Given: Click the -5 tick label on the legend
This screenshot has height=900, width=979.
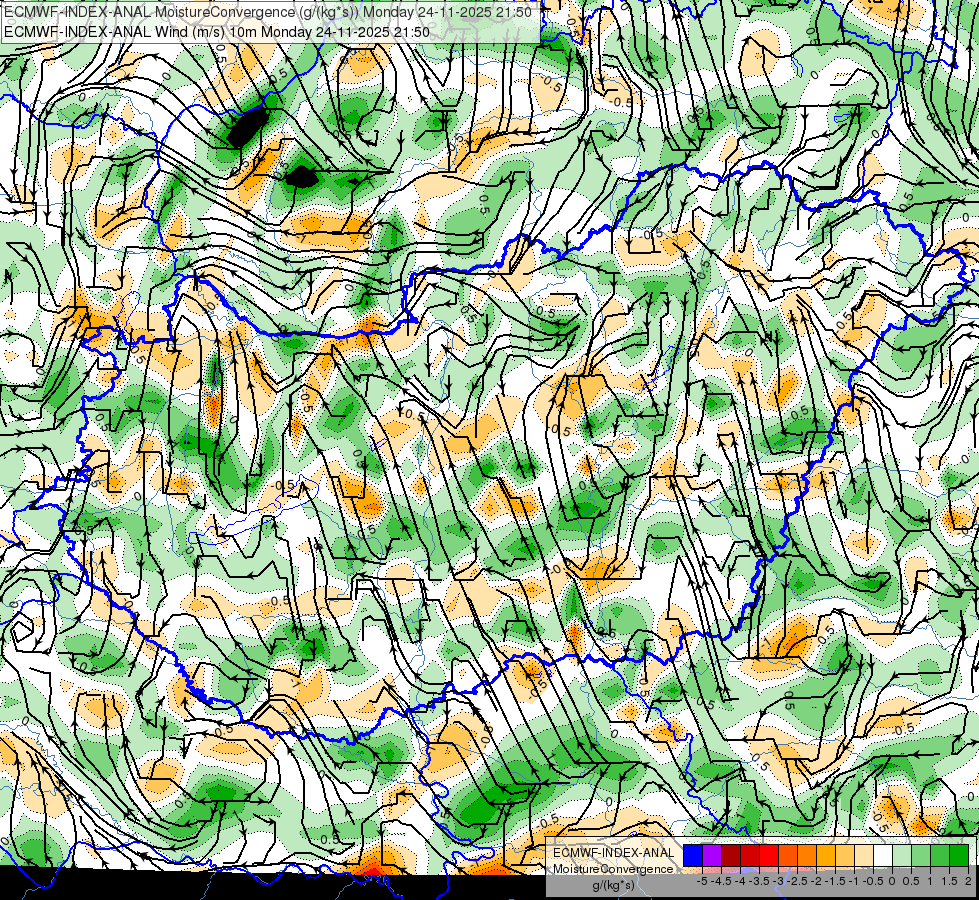Looking at the screenshot, I should 702,881.
